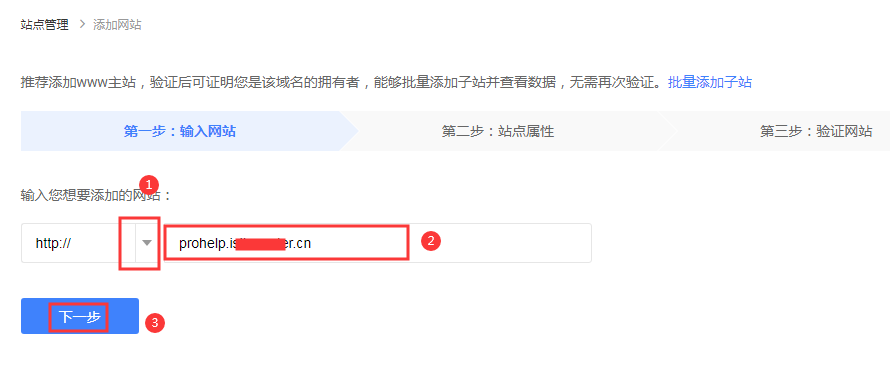Viewport: 891px width, 366px height.
Task: Select the http:// protocol combo box
Action: tap(90, 243)
